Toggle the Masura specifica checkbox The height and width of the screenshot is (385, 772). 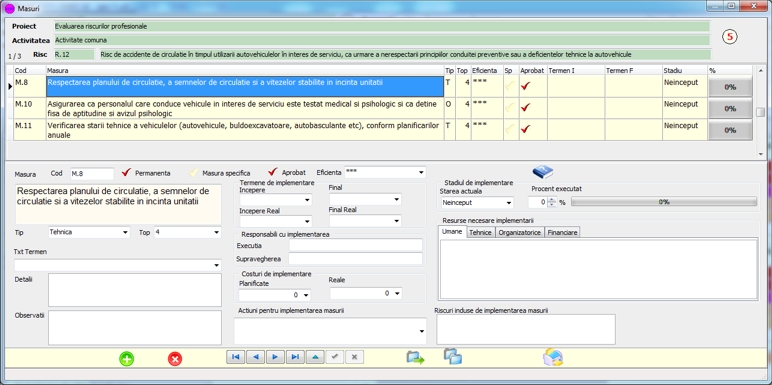point(194,172)
